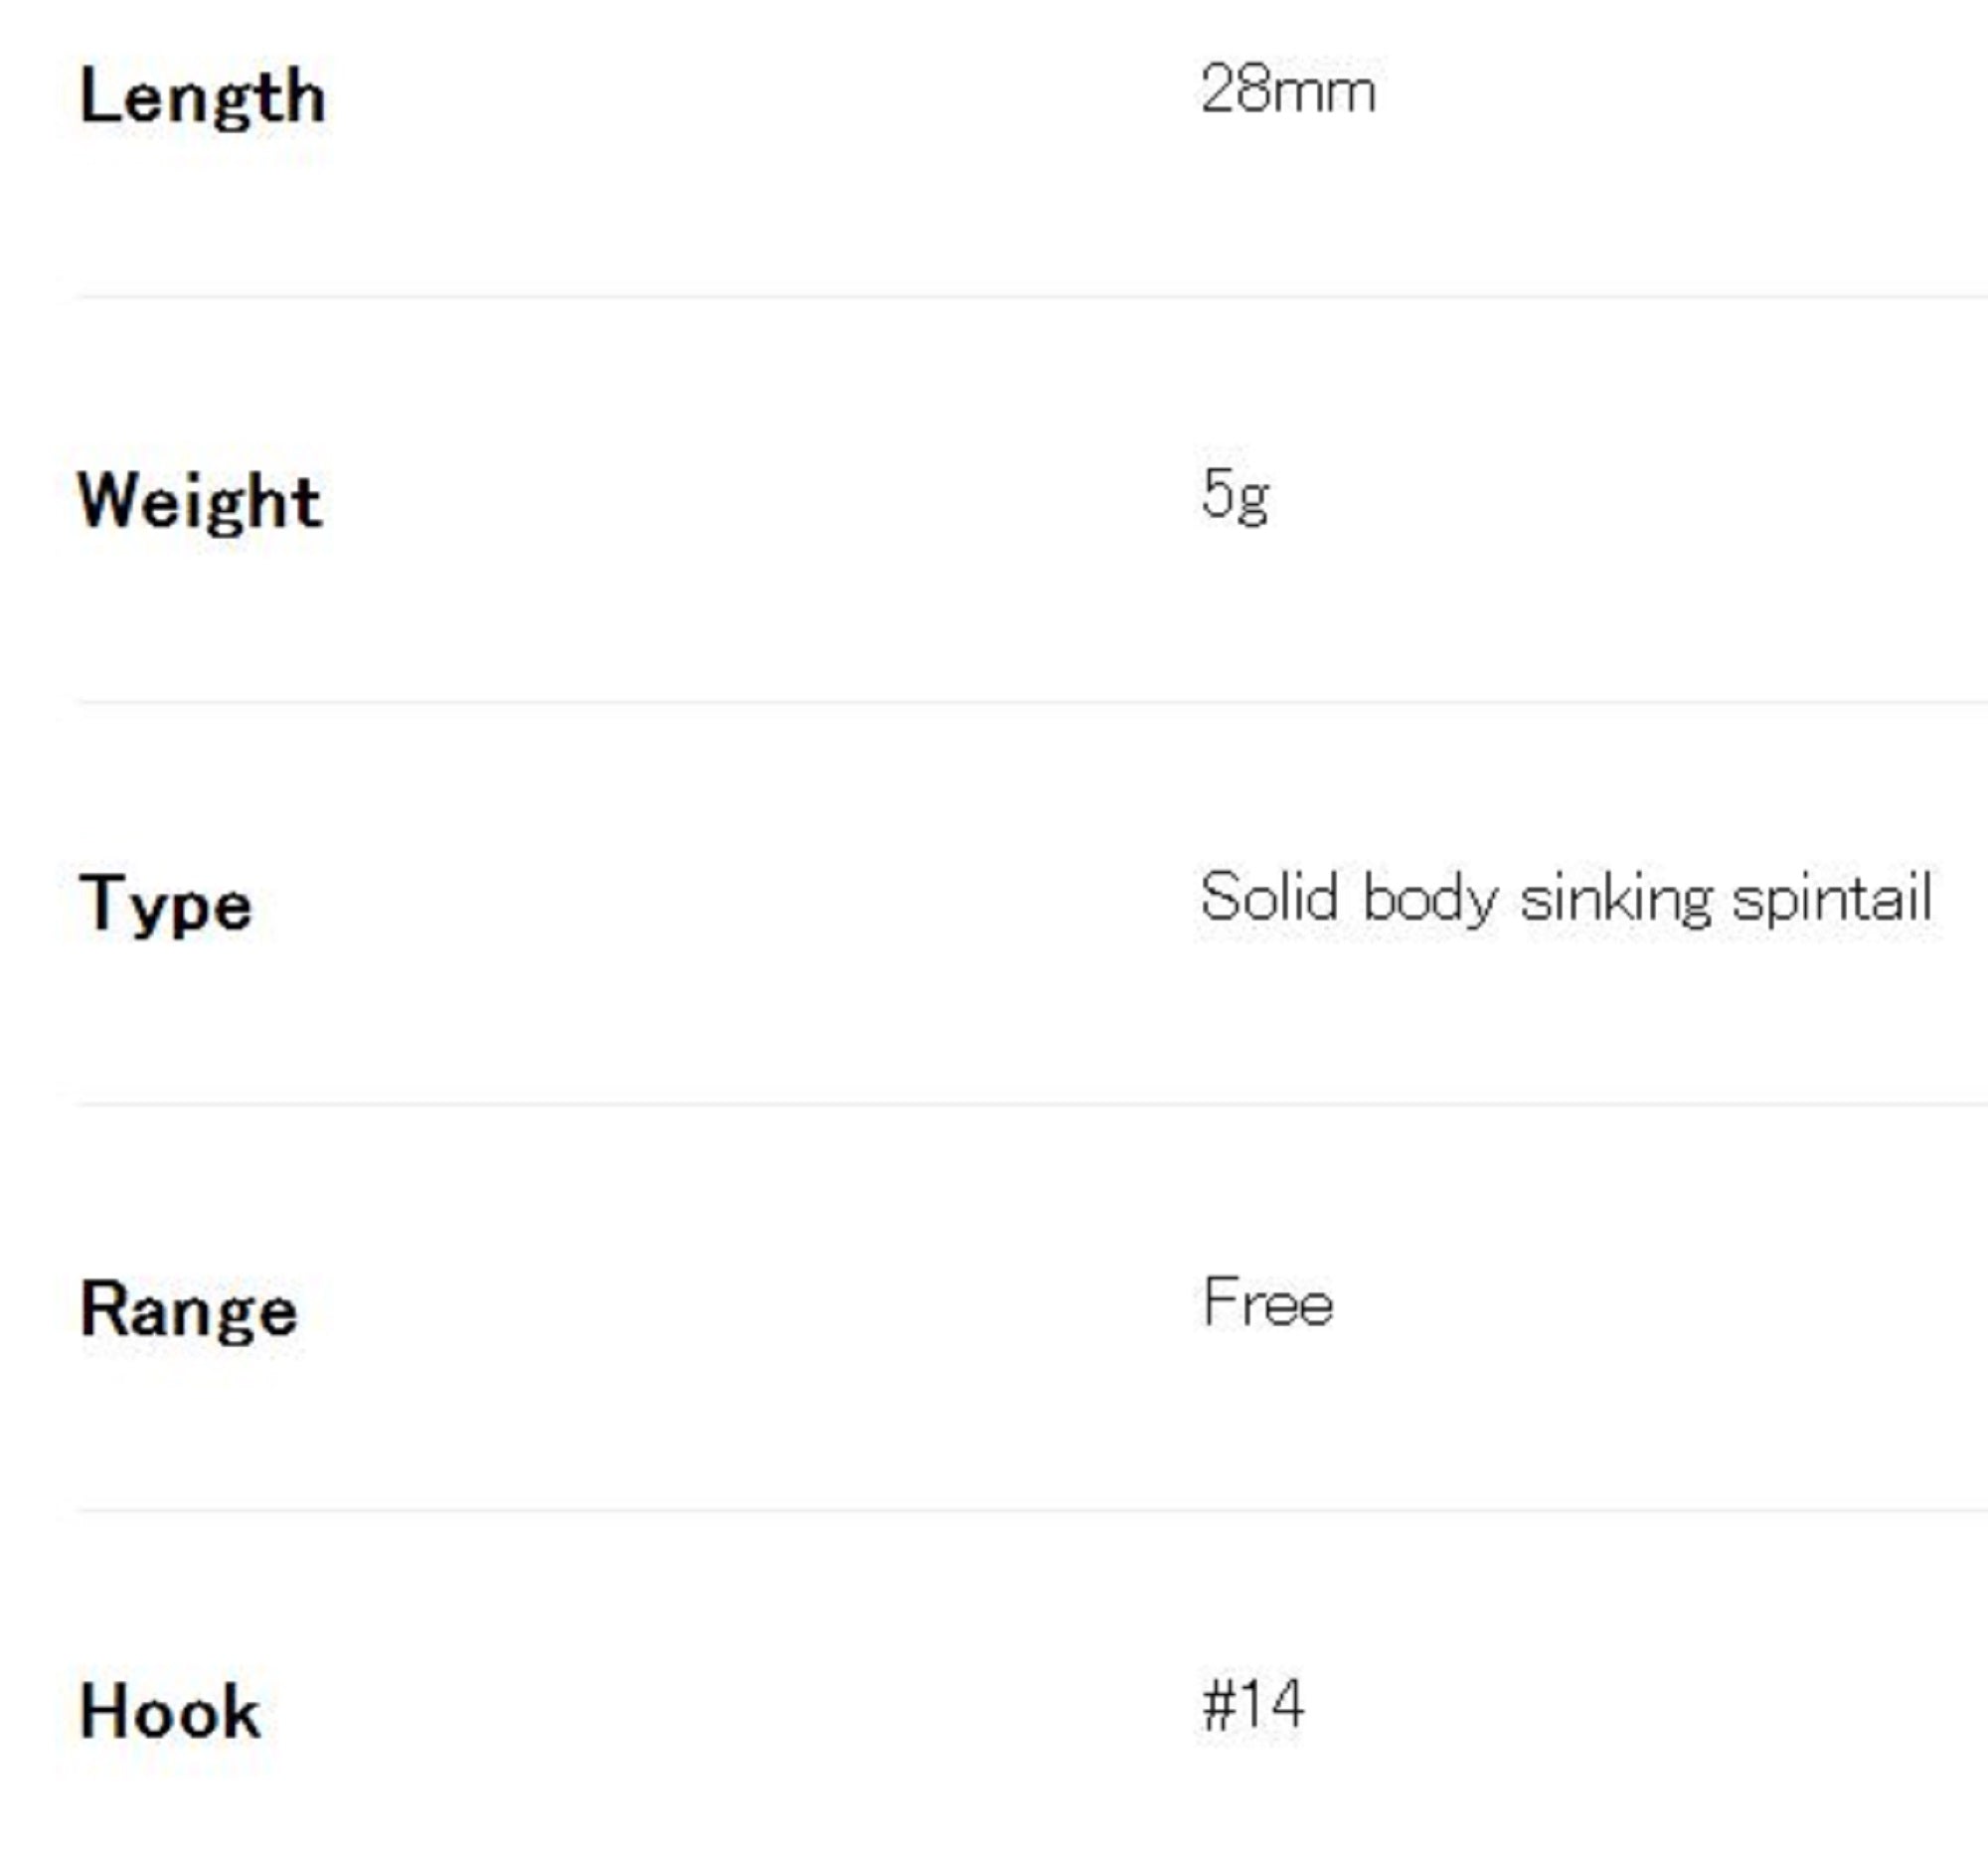Screen dimensions: 1988x1866
Task: Click the Range label
Action: [188, 1309]
